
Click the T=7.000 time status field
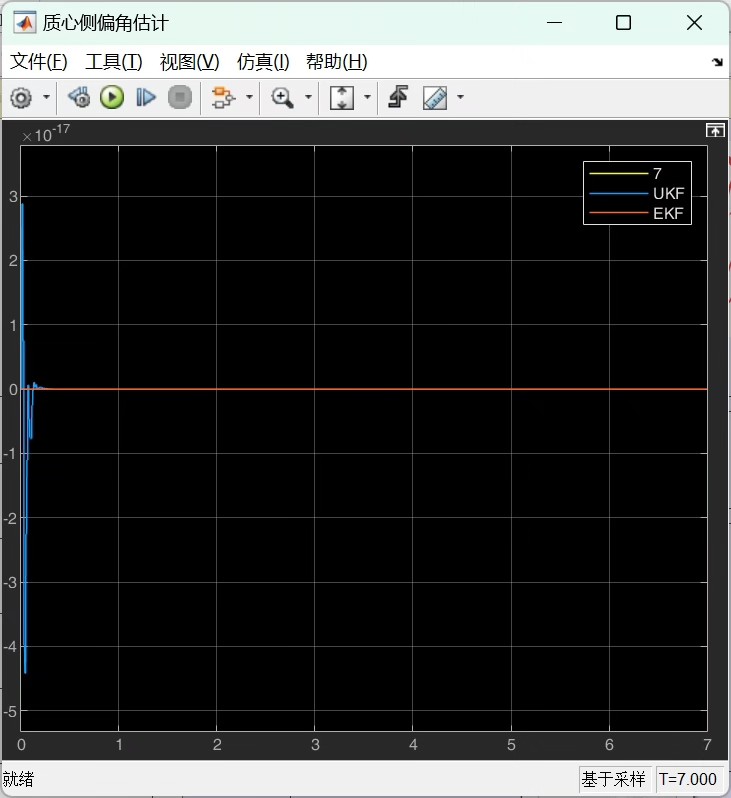click(688, 779)
